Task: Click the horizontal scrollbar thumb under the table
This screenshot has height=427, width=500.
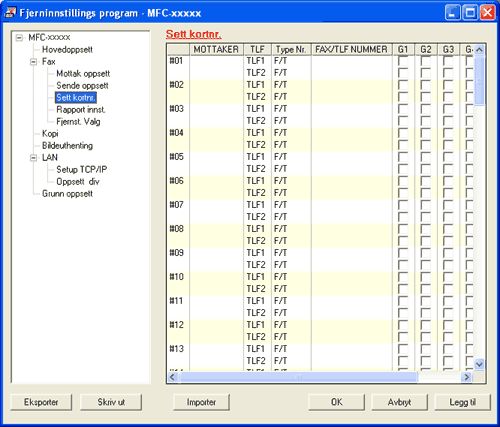Action: 298,377
